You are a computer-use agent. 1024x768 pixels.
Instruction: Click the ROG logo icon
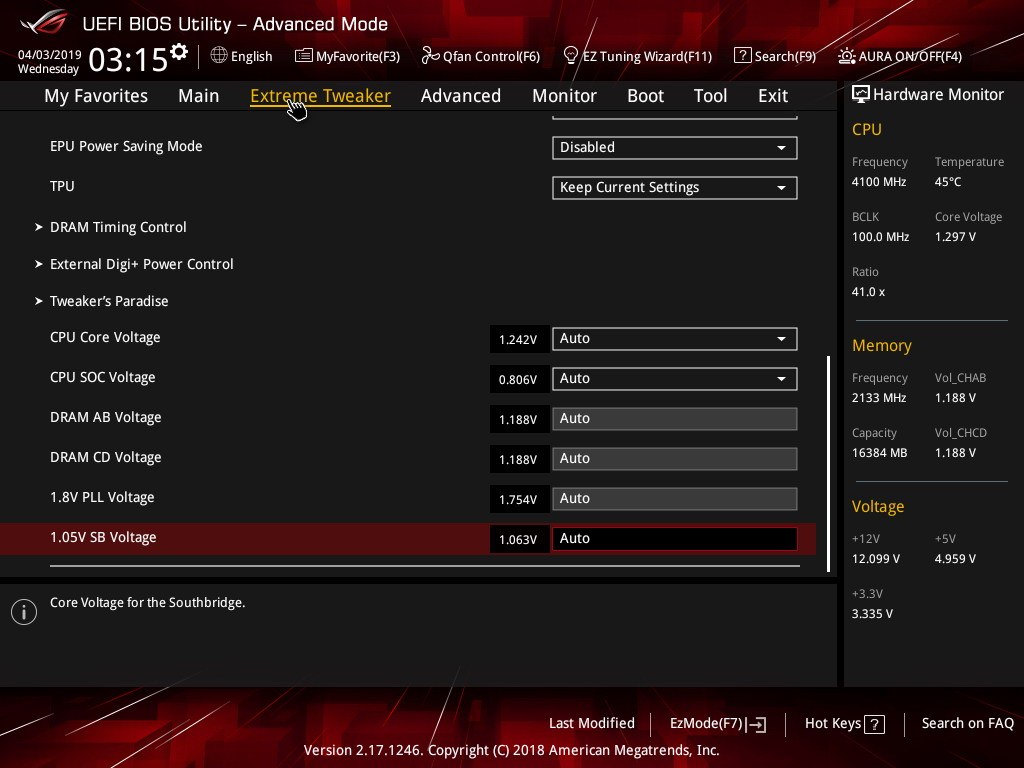(44, 22)
